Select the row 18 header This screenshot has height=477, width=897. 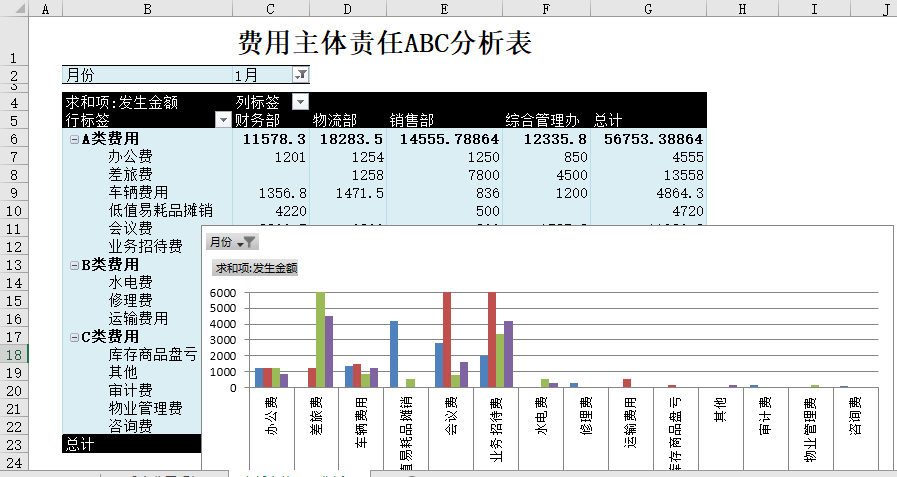pyautogui.click(x=14, y=355)
